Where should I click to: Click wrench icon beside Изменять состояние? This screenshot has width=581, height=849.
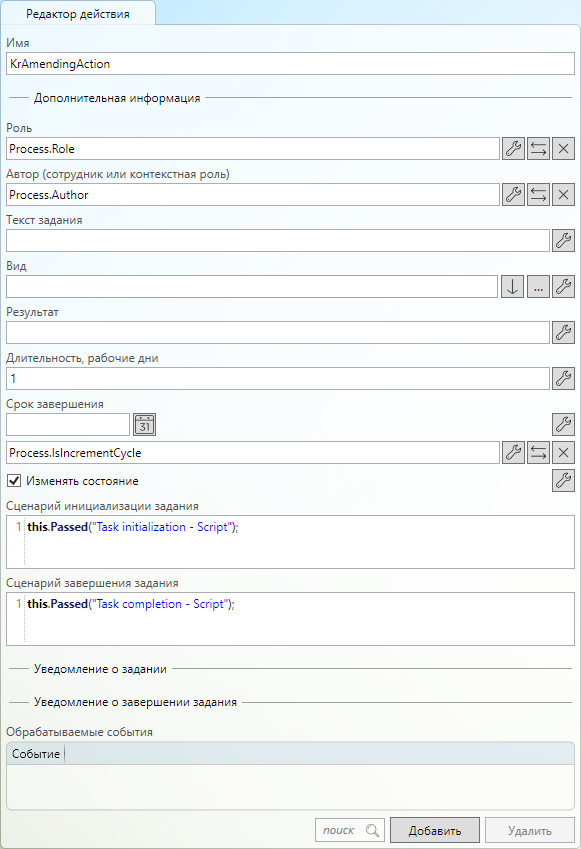point(563,480)
